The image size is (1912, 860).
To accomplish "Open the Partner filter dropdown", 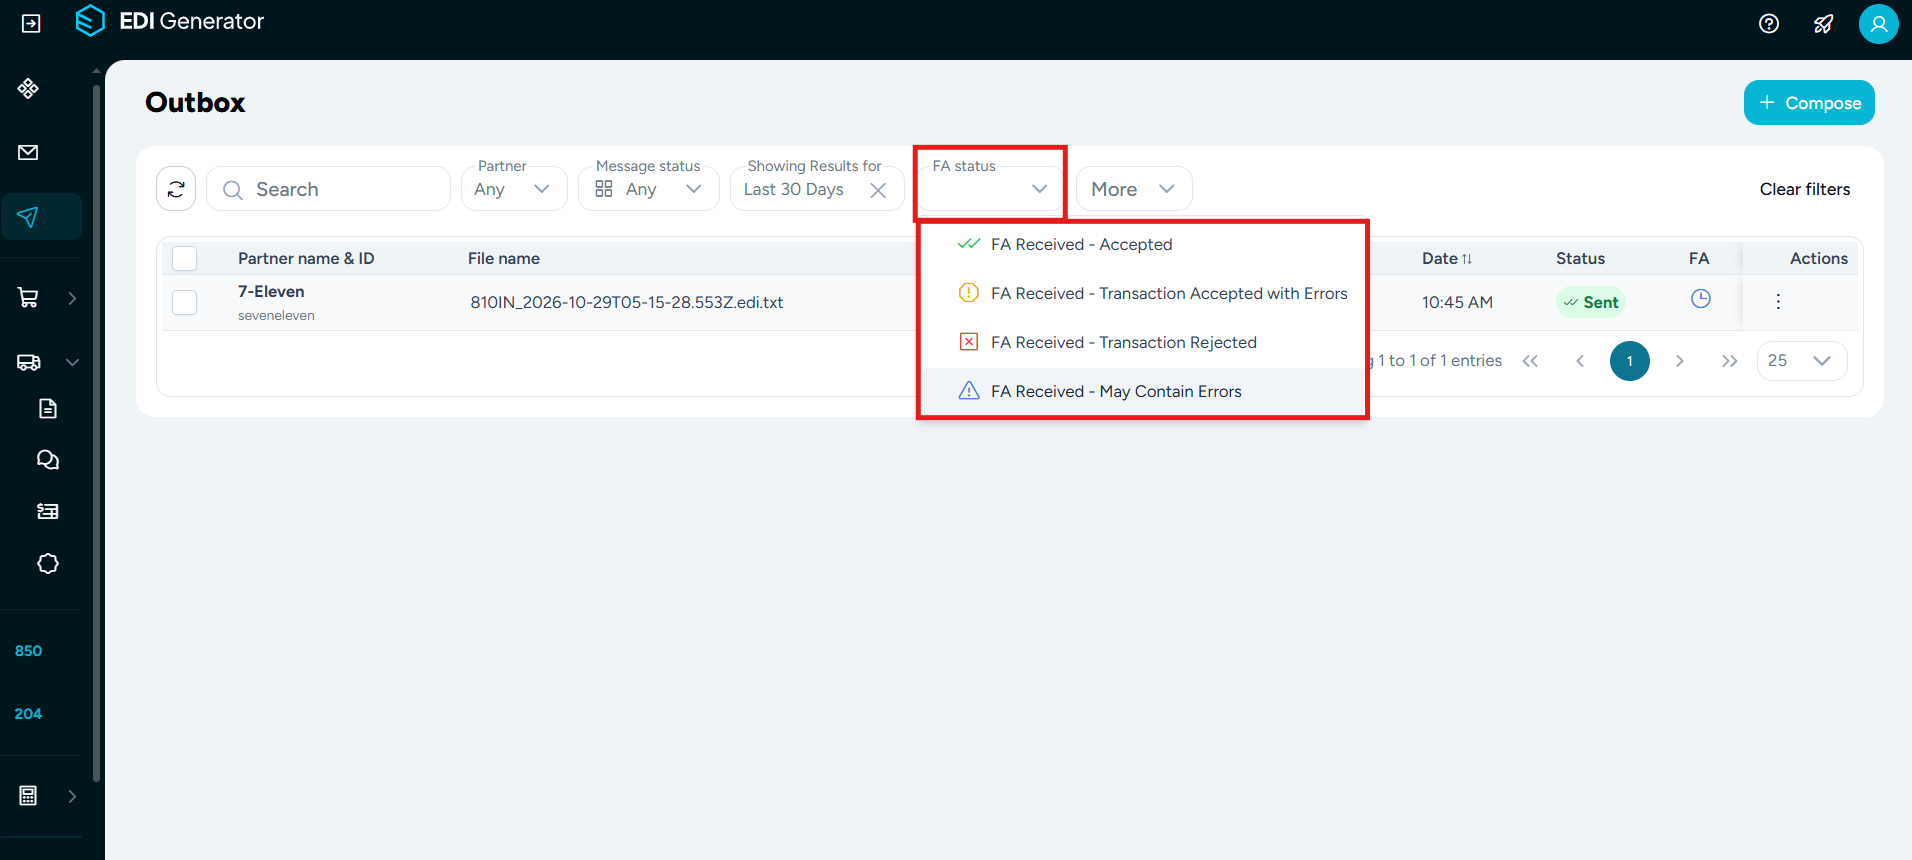I will 514,189.
